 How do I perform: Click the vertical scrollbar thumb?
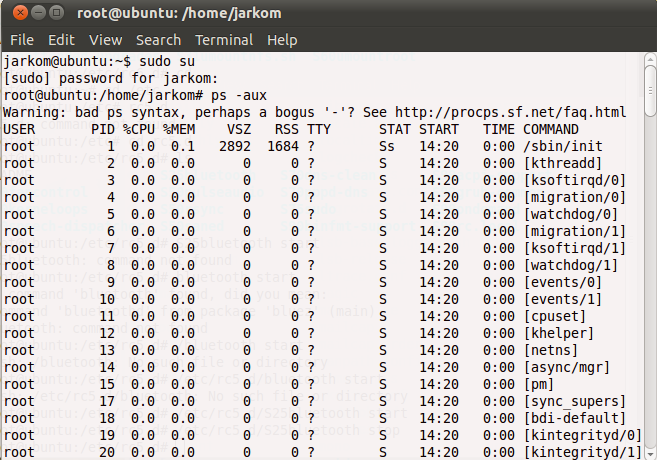pos(650,90)
